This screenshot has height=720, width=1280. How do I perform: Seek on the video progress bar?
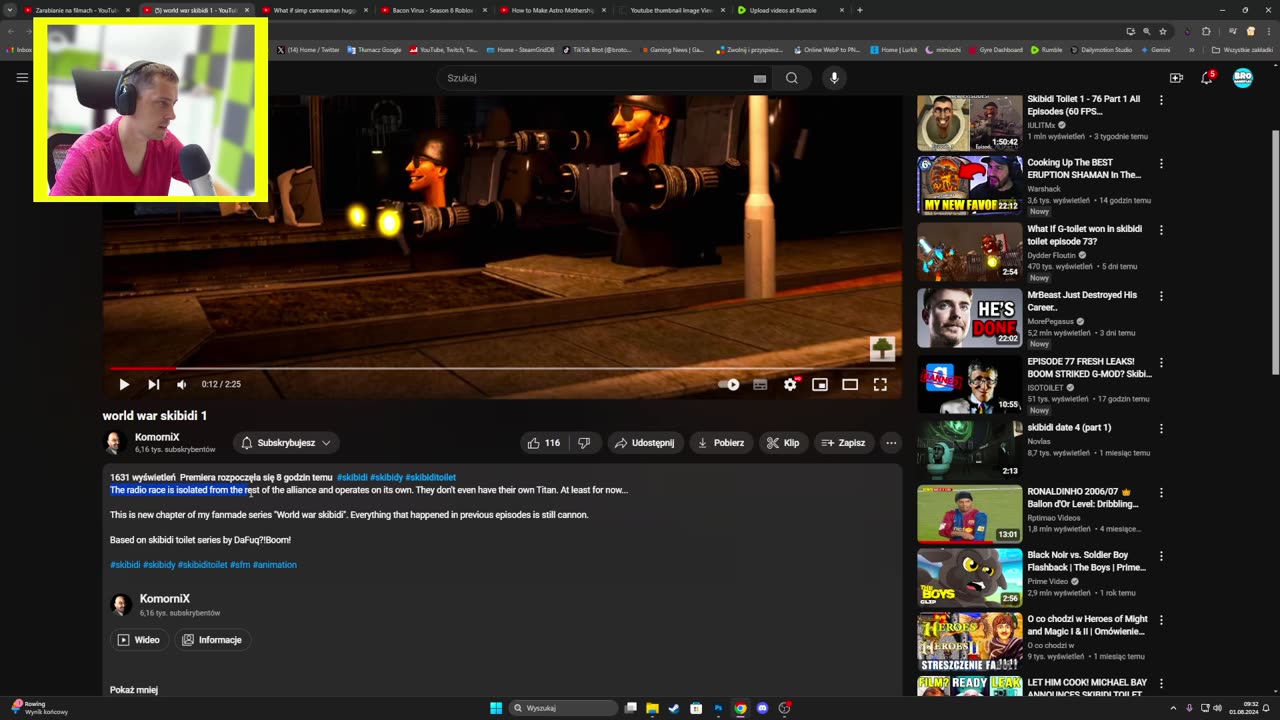[501, 368]
